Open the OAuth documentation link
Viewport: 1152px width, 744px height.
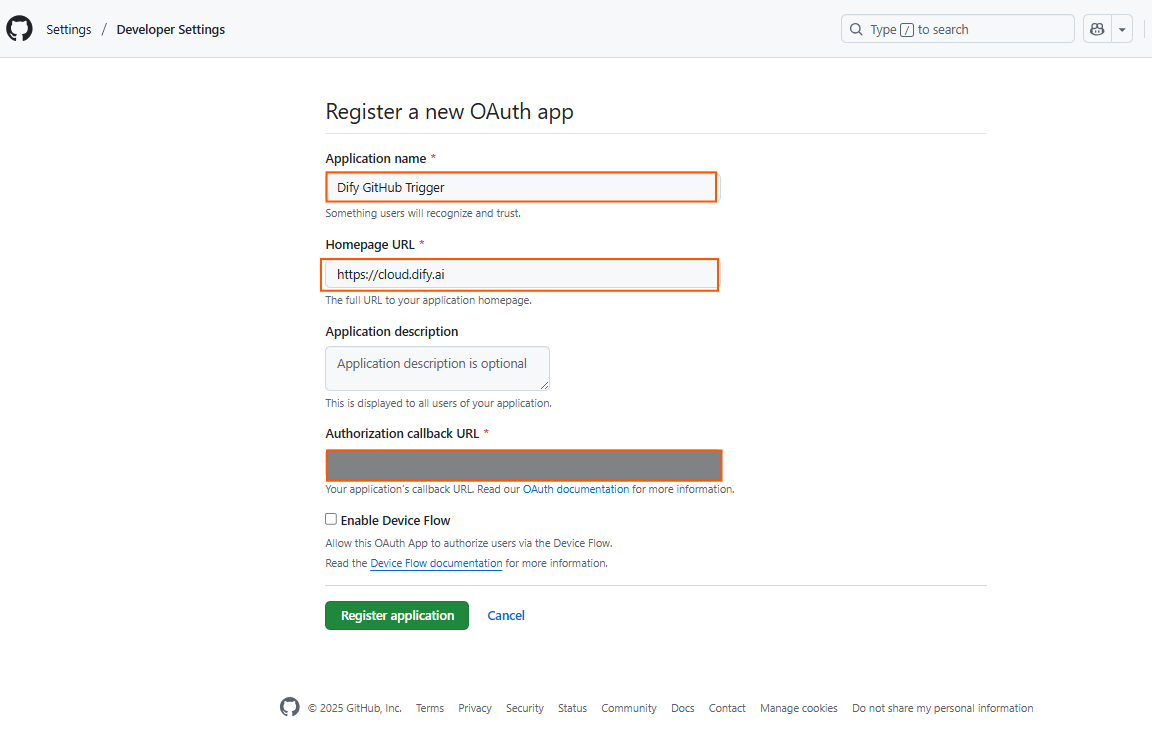(x=576, y=490)
